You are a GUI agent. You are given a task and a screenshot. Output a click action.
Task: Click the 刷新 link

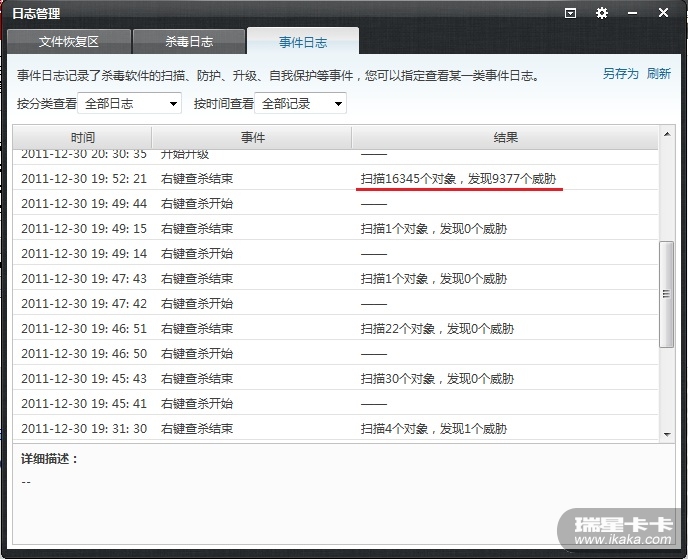tap(659, 74)
